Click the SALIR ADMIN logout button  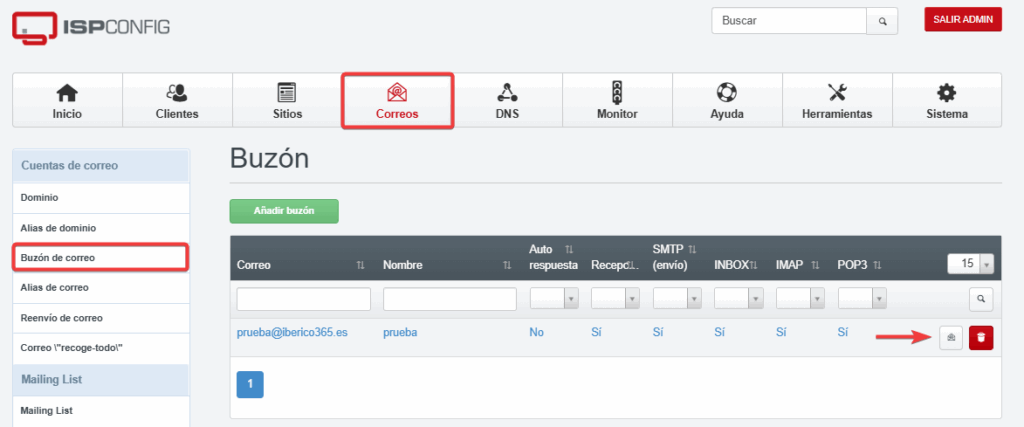963,20
